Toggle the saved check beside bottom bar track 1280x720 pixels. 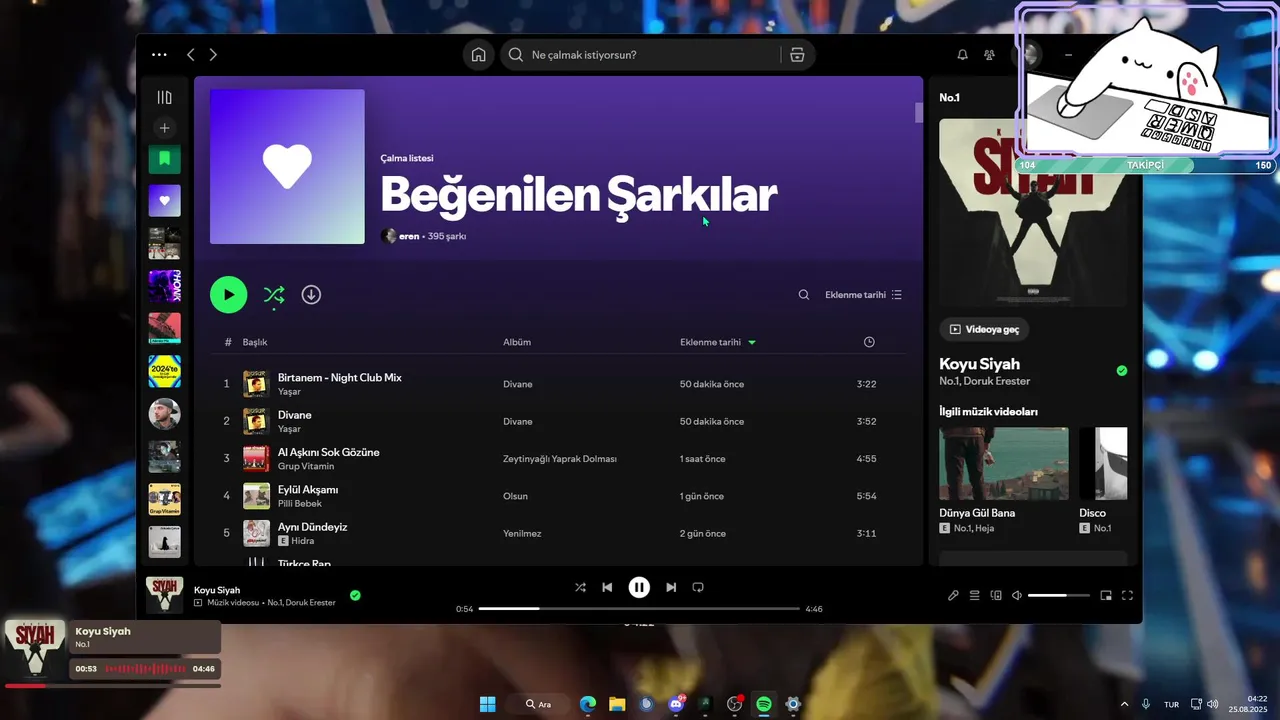tap(355, 595)
